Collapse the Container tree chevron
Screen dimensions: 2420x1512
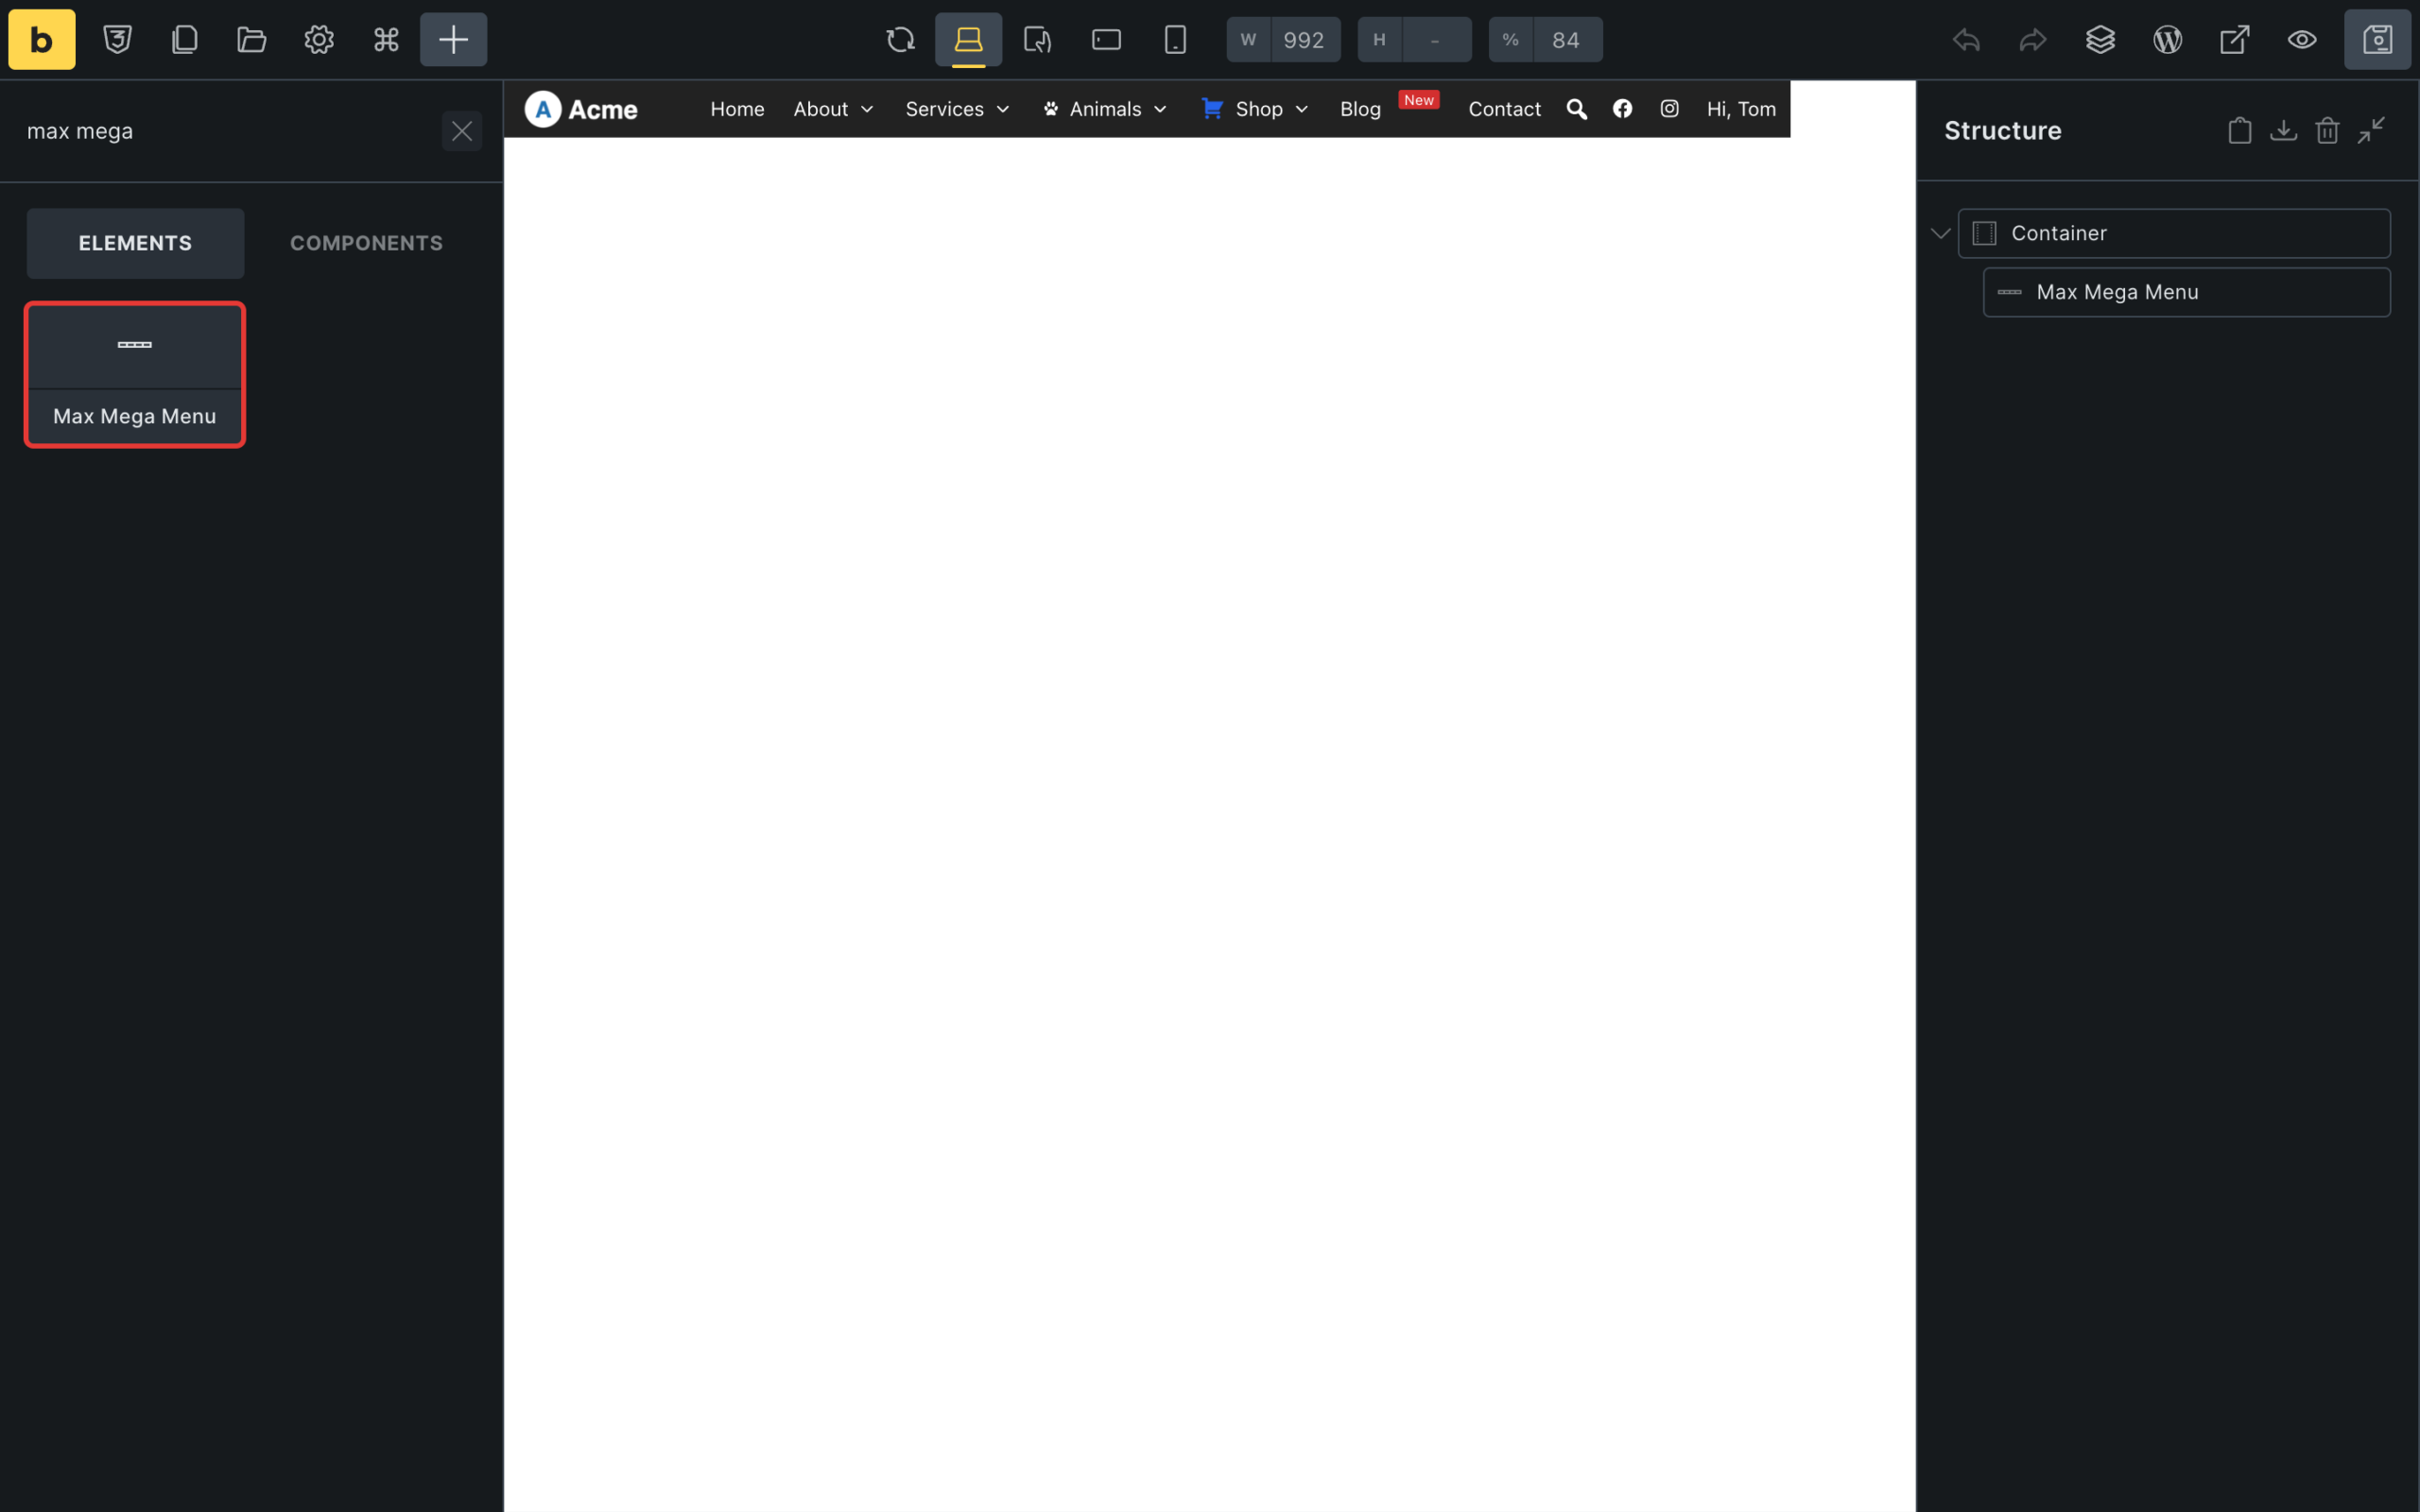pyautogui.click(x=1940, y=234)
